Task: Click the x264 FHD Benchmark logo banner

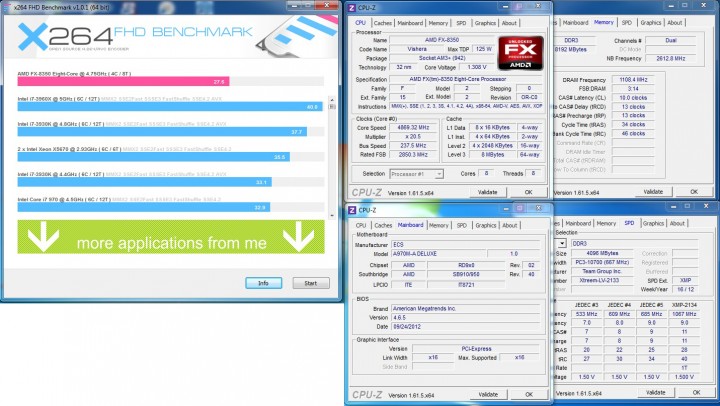Action: [171, 37]
